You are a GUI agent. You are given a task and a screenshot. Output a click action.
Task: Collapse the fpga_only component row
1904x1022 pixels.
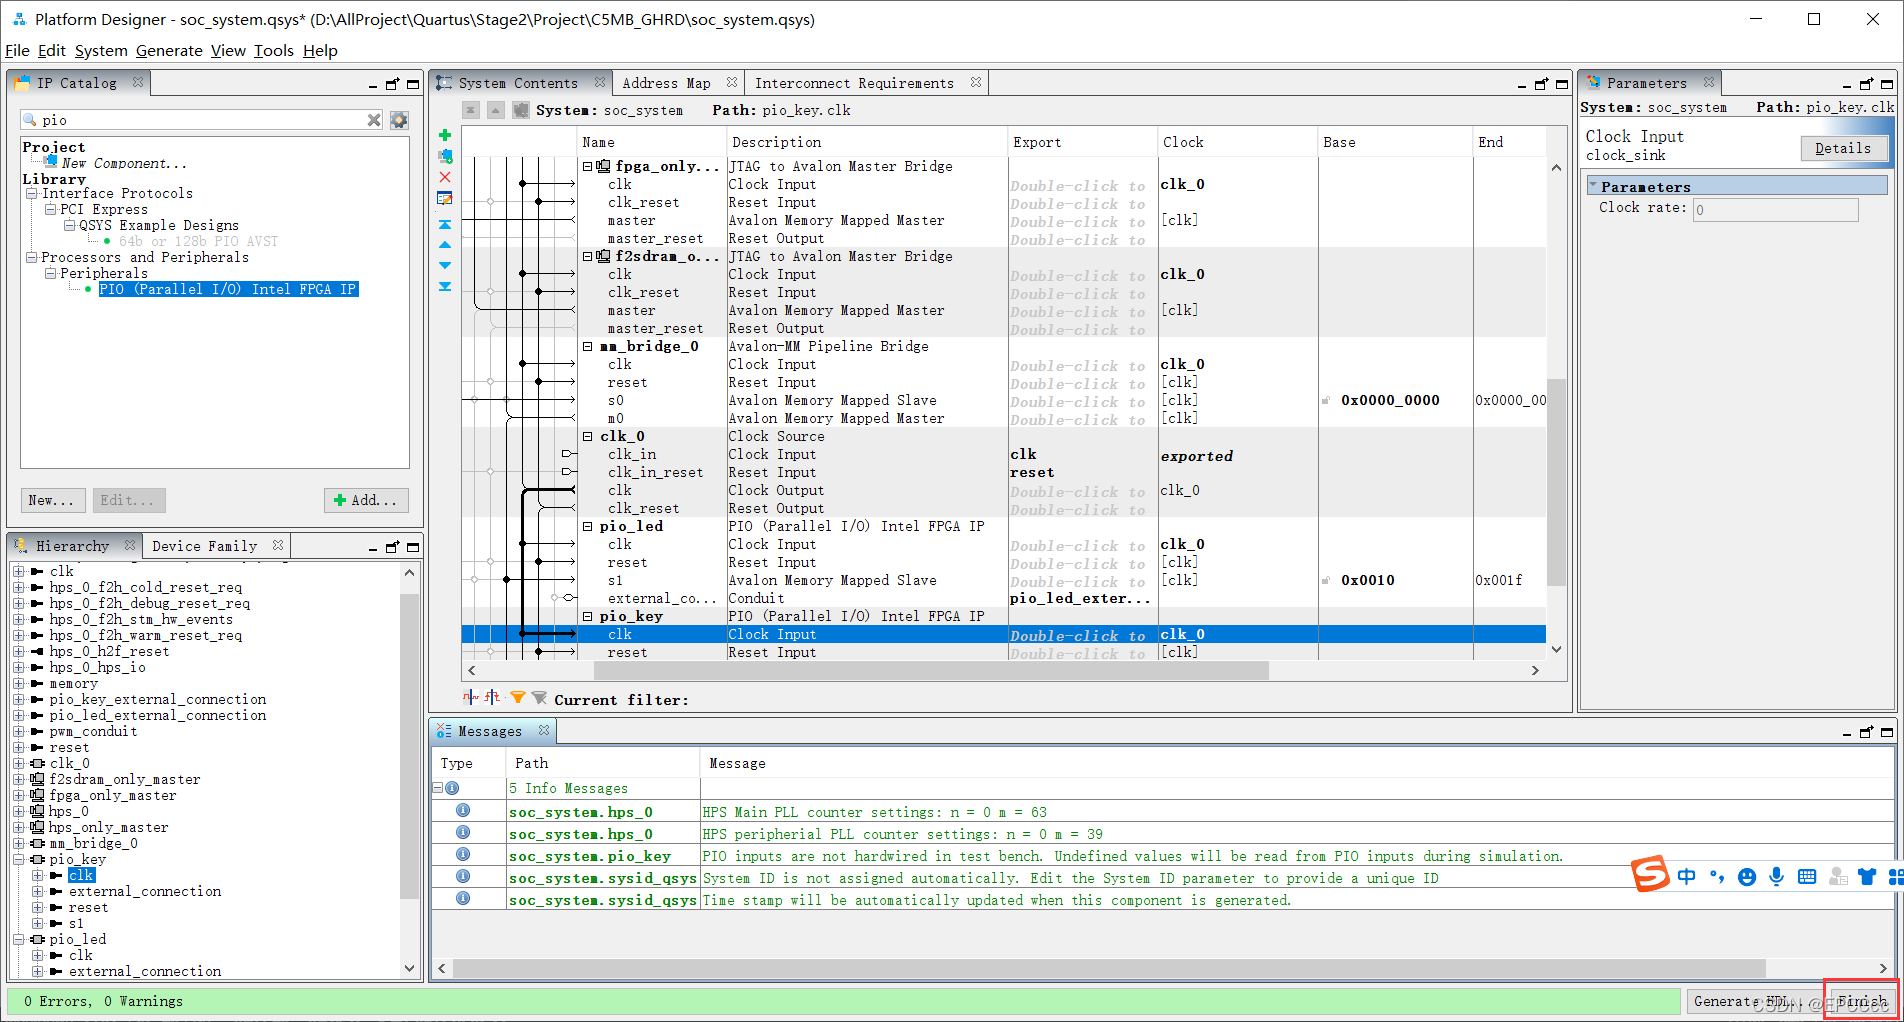pos(588,166)
